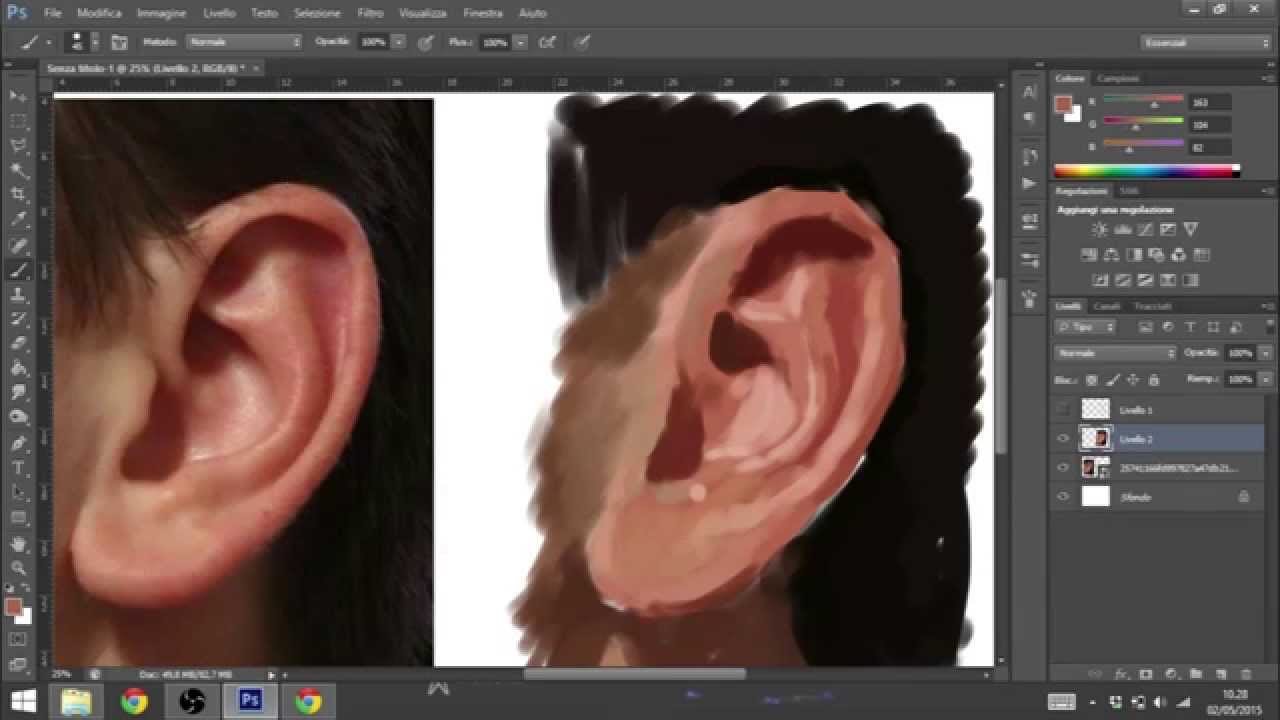This screenshot has height=720, width=1280.
Task: Hide the Livello 2 layer
Action: 1062,438
